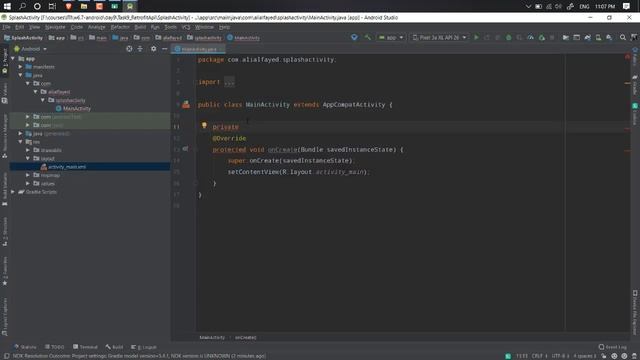Screen dimensions: 640x360
Task: Open Task View in taskbar
Action: pos(52,6)
